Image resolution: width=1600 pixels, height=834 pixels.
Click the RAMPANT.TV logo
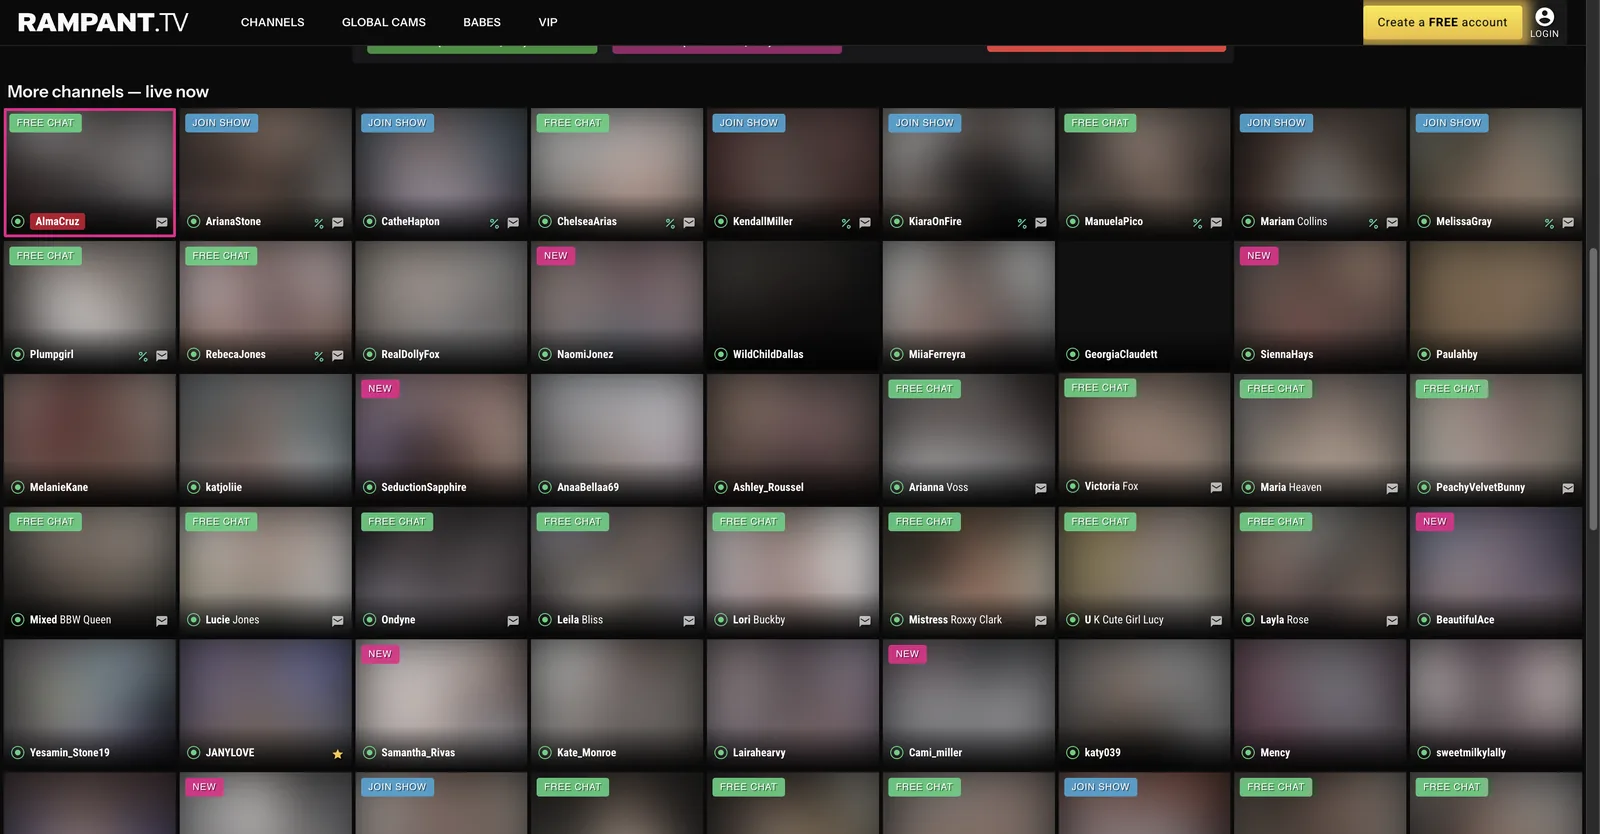click(x=103, y=22)
